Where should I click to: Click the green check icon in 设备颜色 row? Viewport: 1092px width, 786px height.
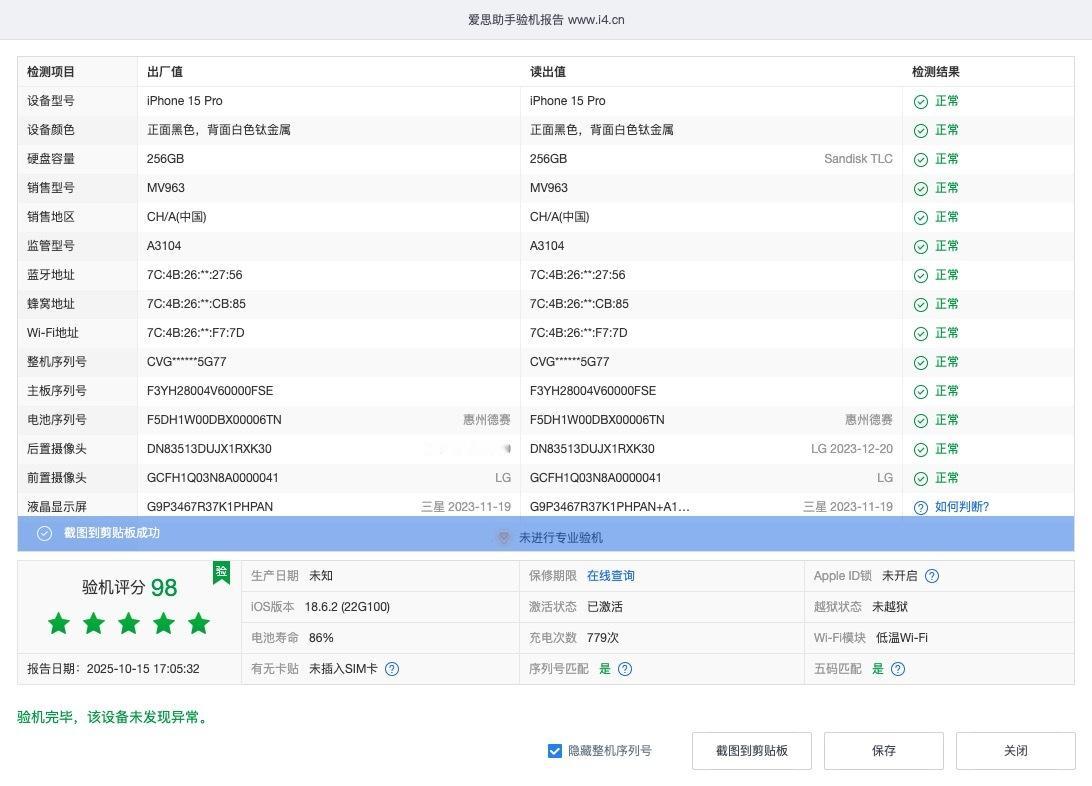pyautogui.click(x=921, y=131)
